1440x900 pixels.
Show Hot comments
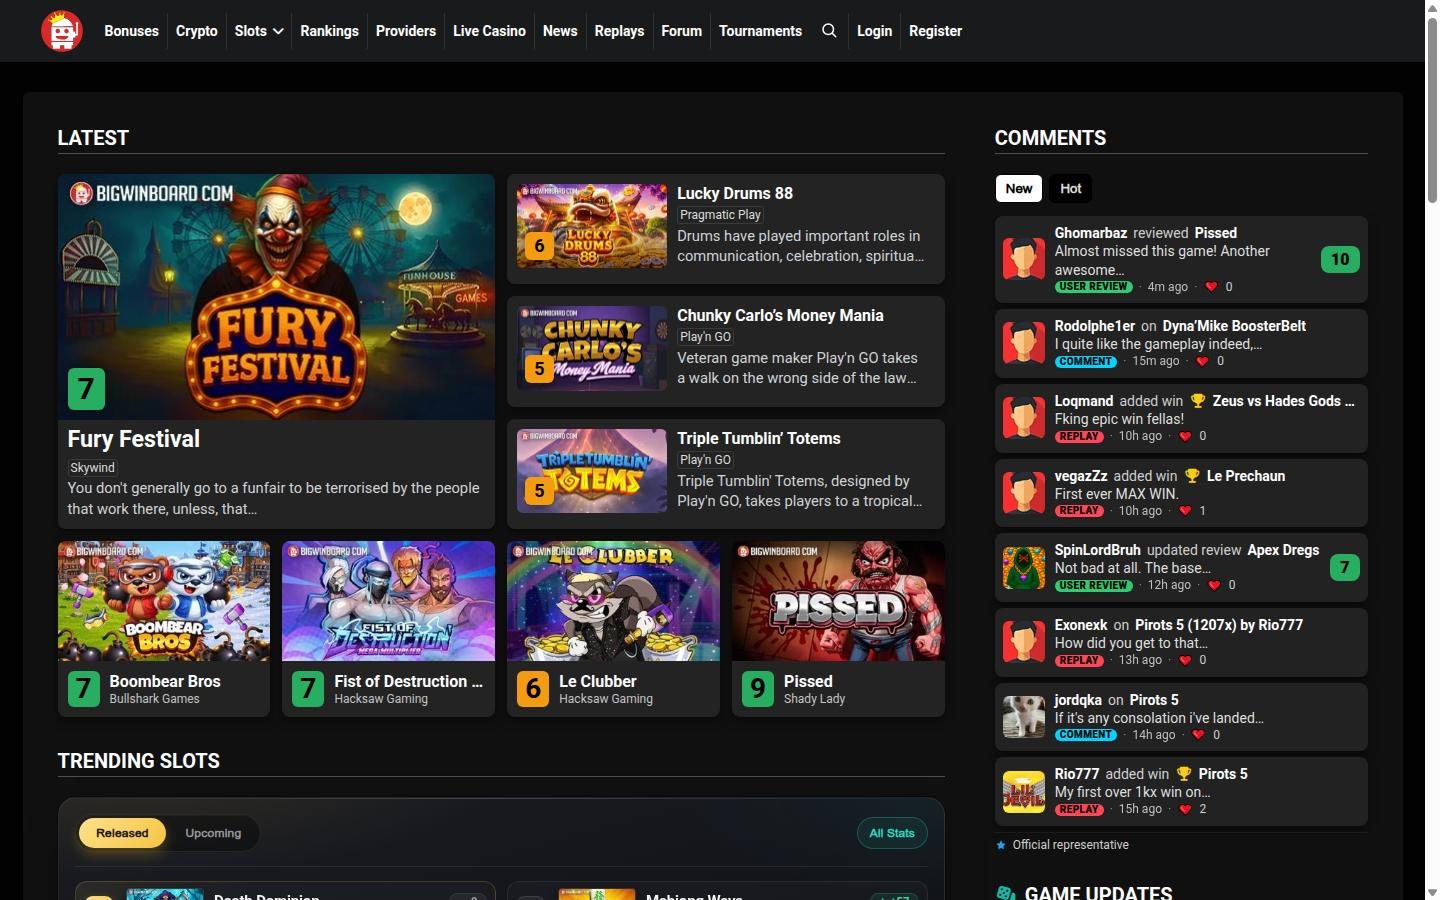(1071, 189)
